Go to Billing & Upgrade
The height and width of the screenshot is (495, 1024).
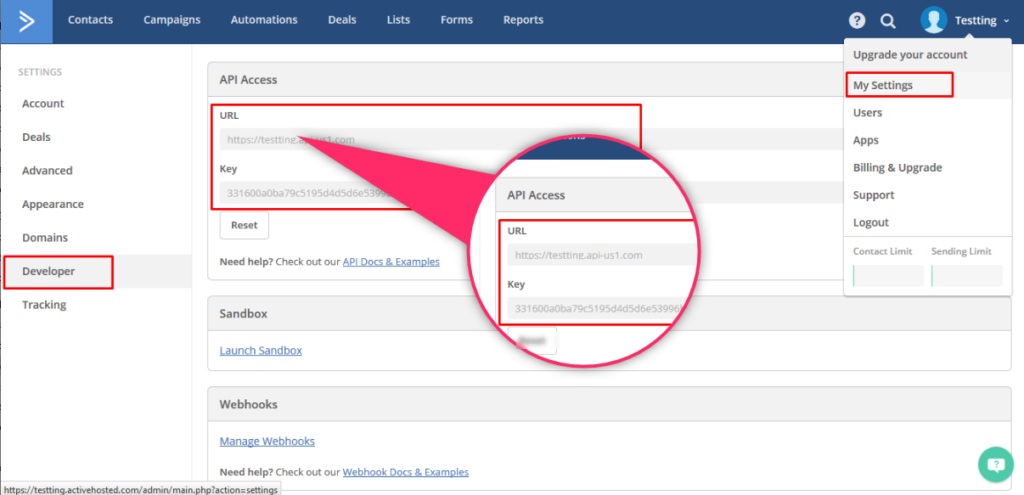click(897, 168)
